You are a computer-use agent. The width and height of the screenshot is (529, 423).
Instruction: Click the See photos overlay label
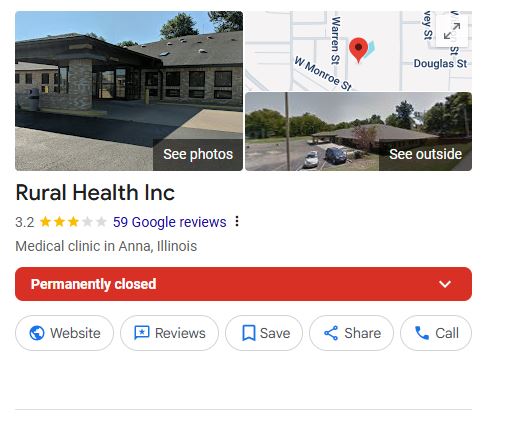[198, 154]
